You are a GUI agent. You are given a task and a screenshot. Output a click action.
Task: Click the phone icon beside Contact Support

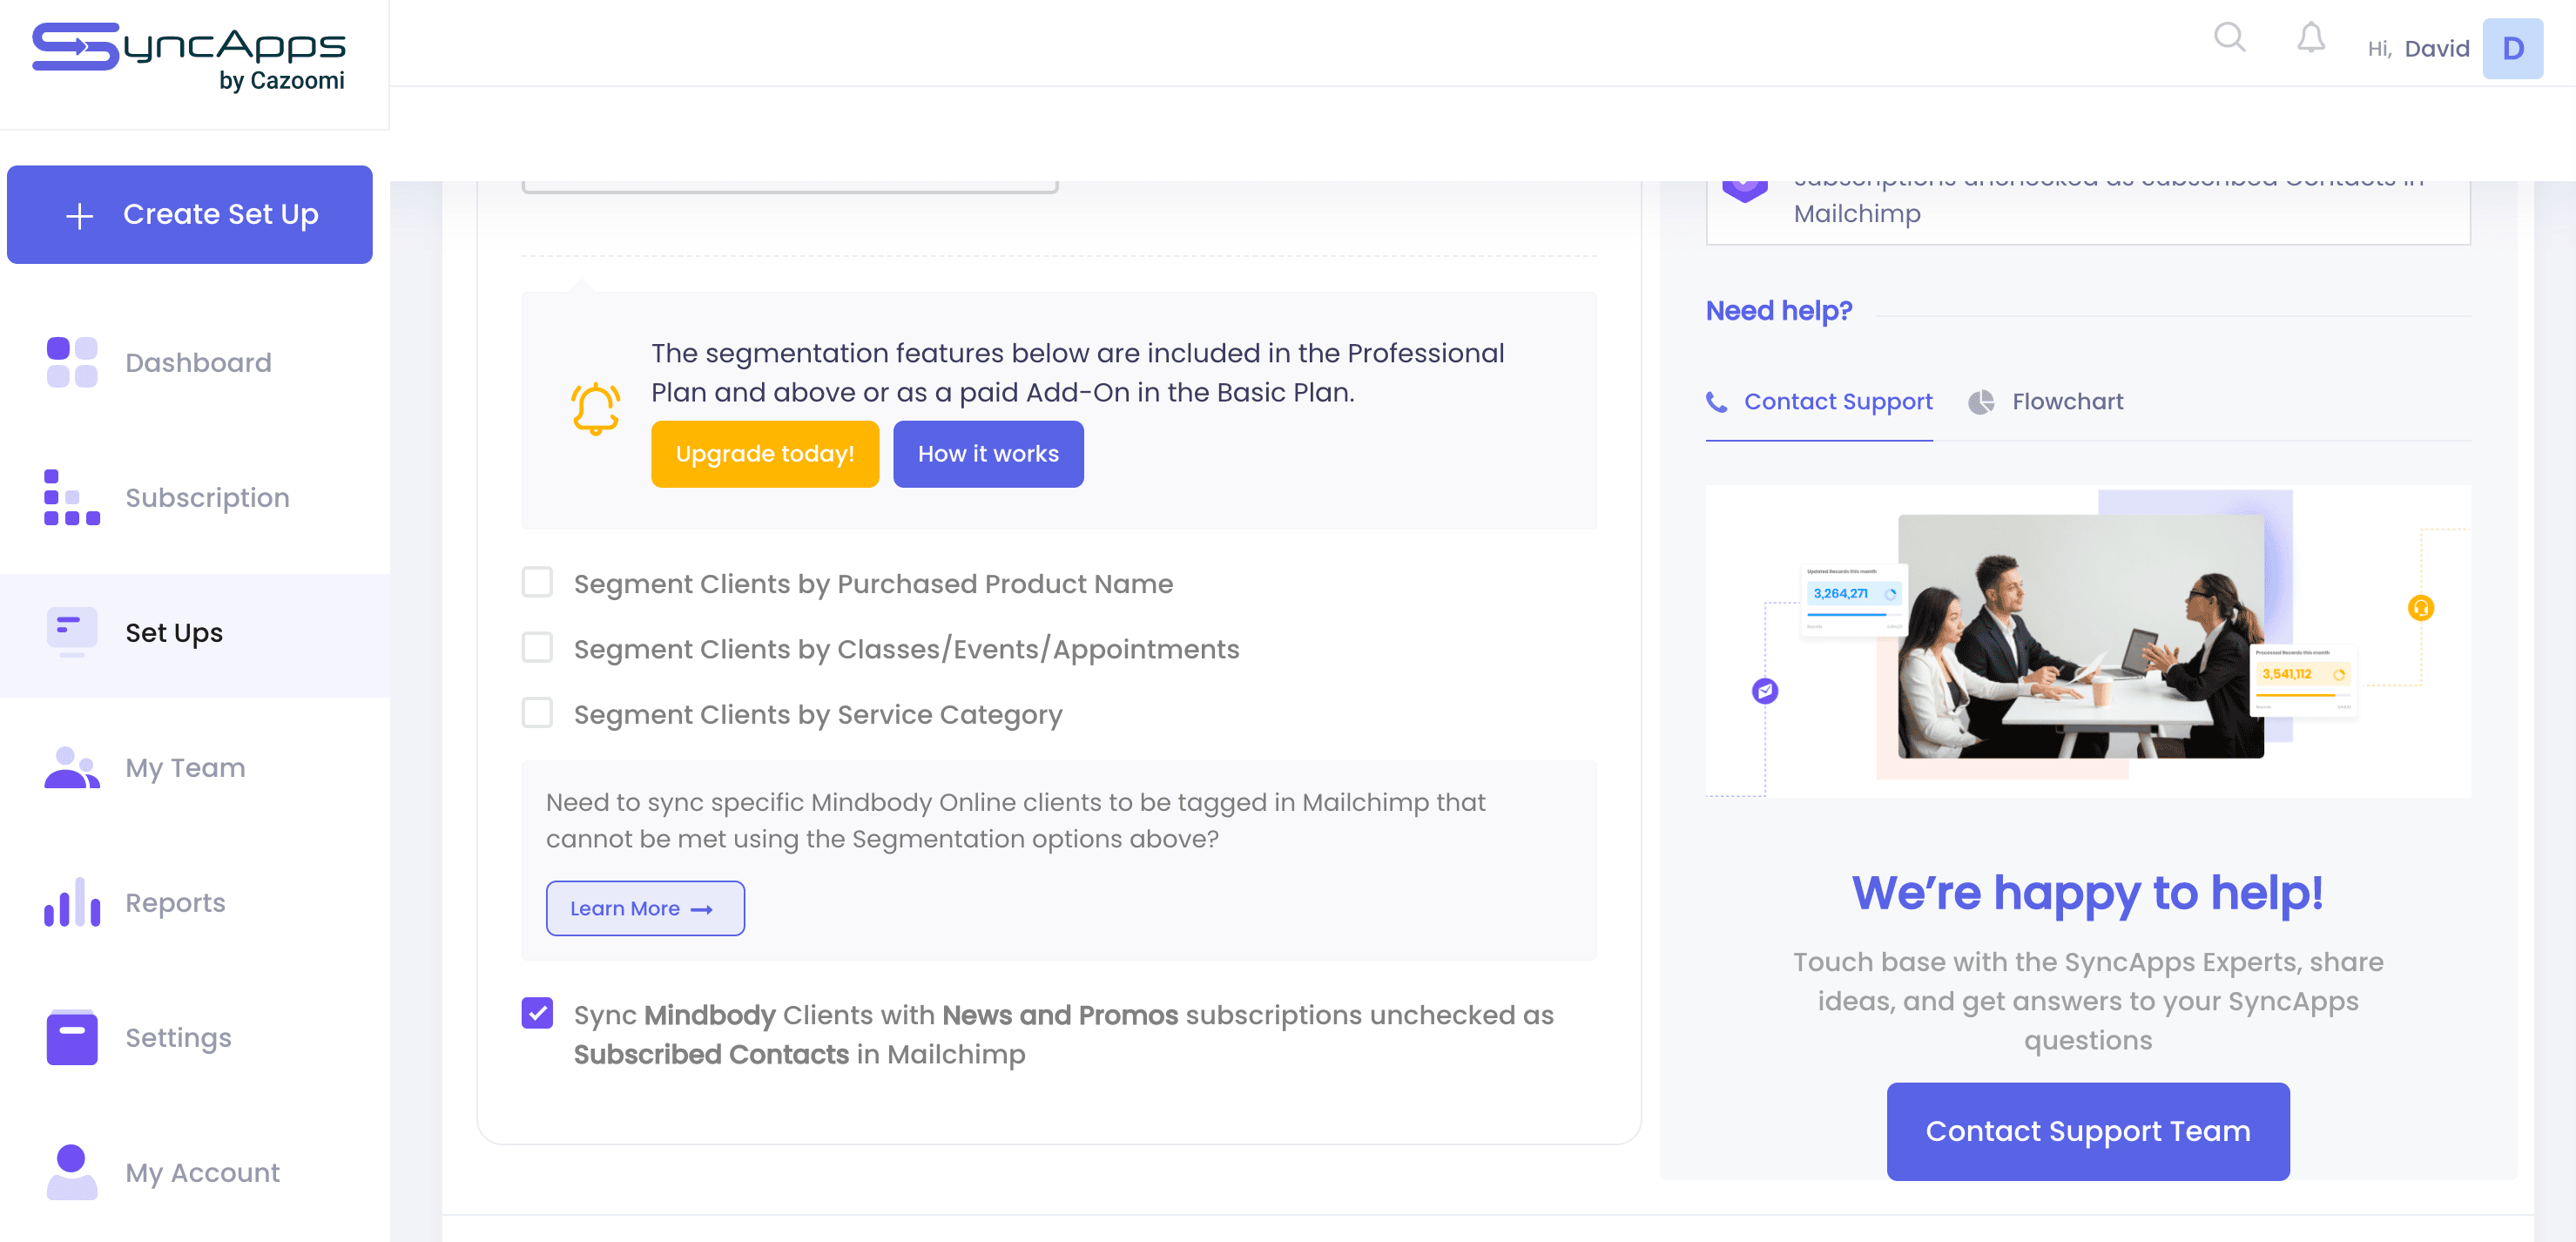1716,402
